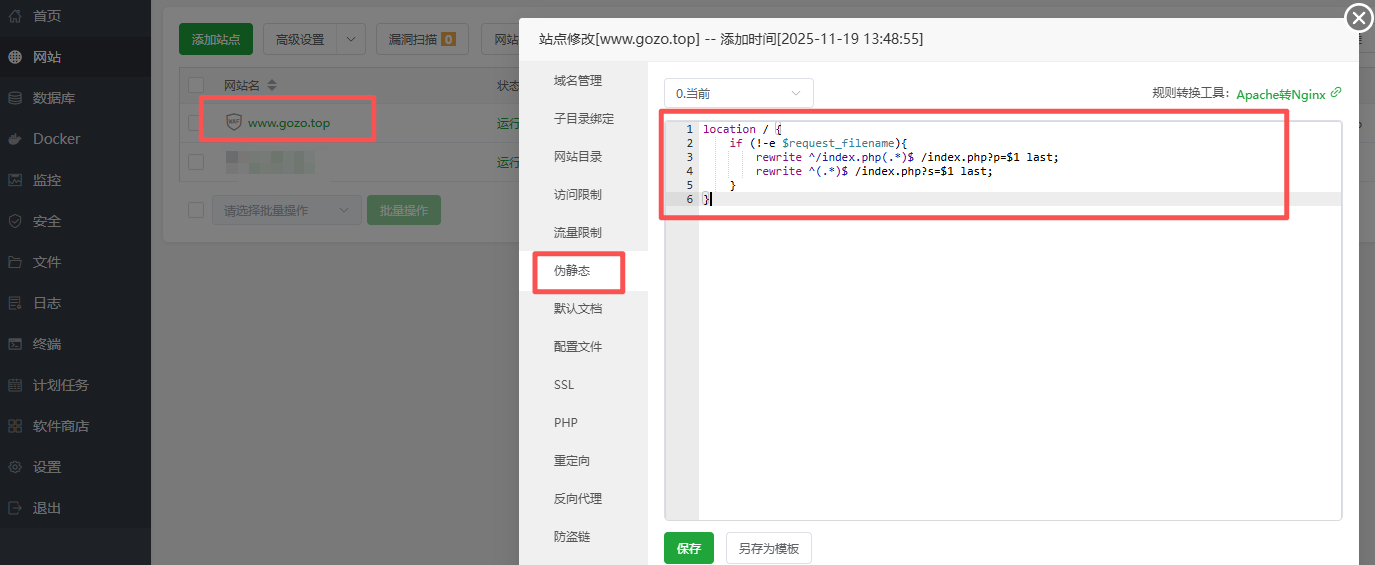Click the WAF shield icon beside www.gozo.top

click(x=234, y=122)
